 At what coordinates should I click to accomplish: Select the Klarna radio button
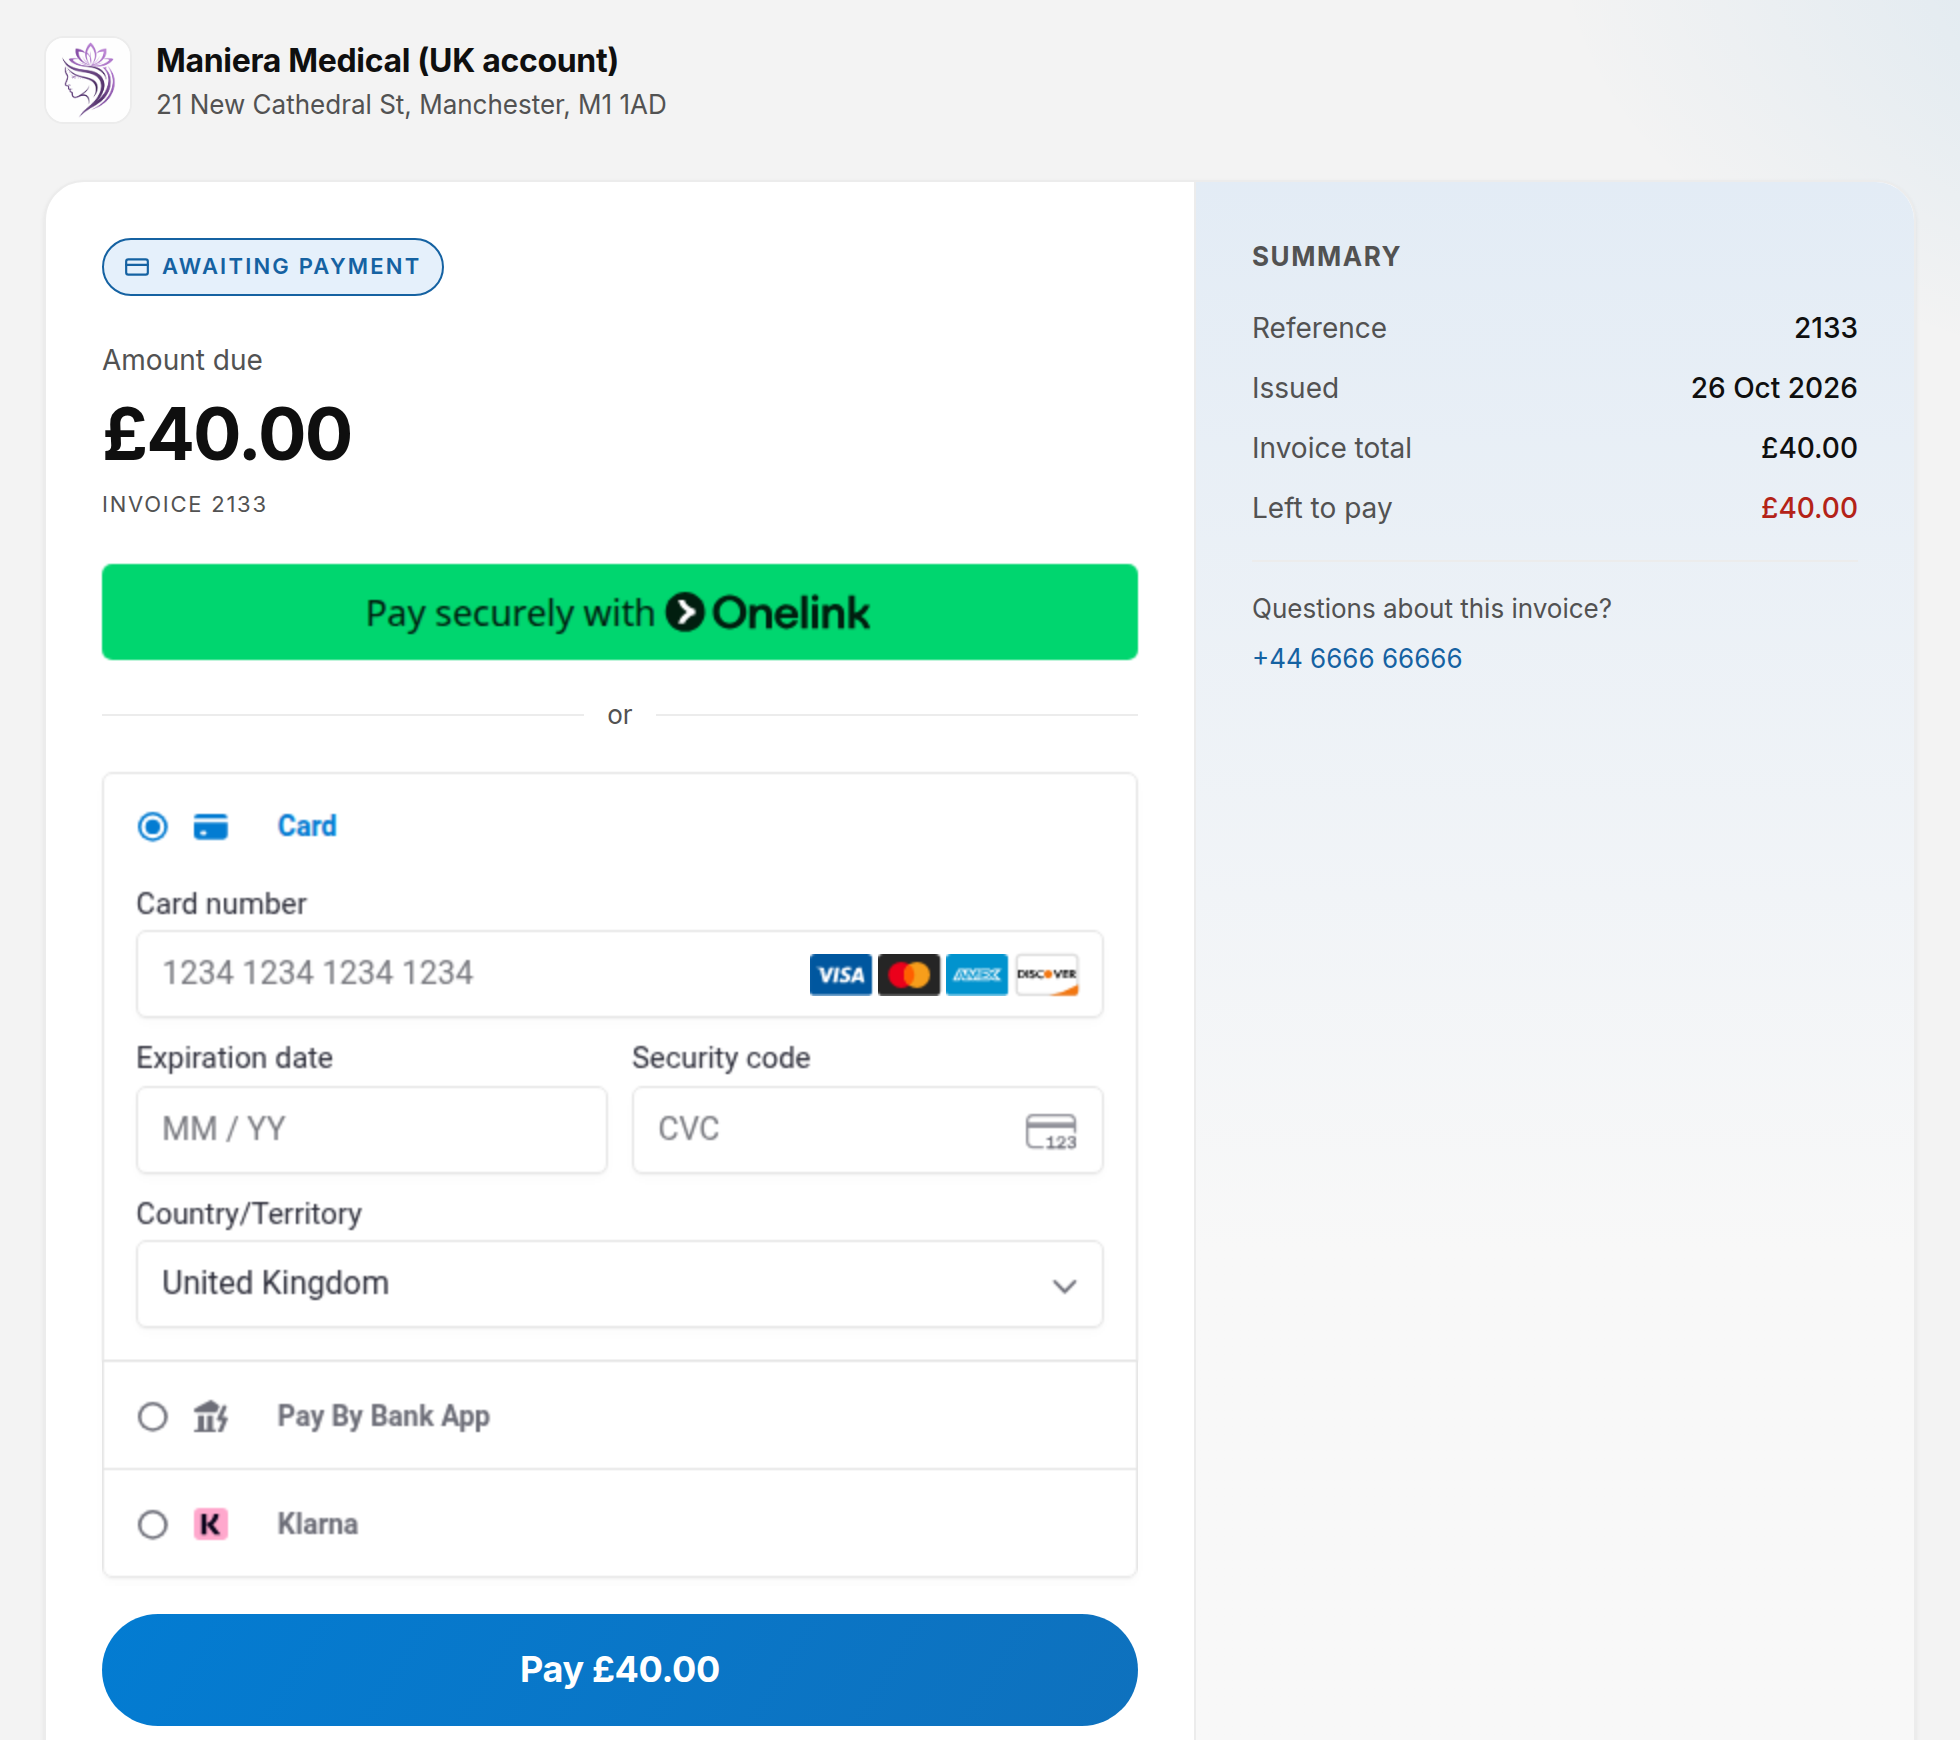pyautogui.click(x=153, y=1525)
